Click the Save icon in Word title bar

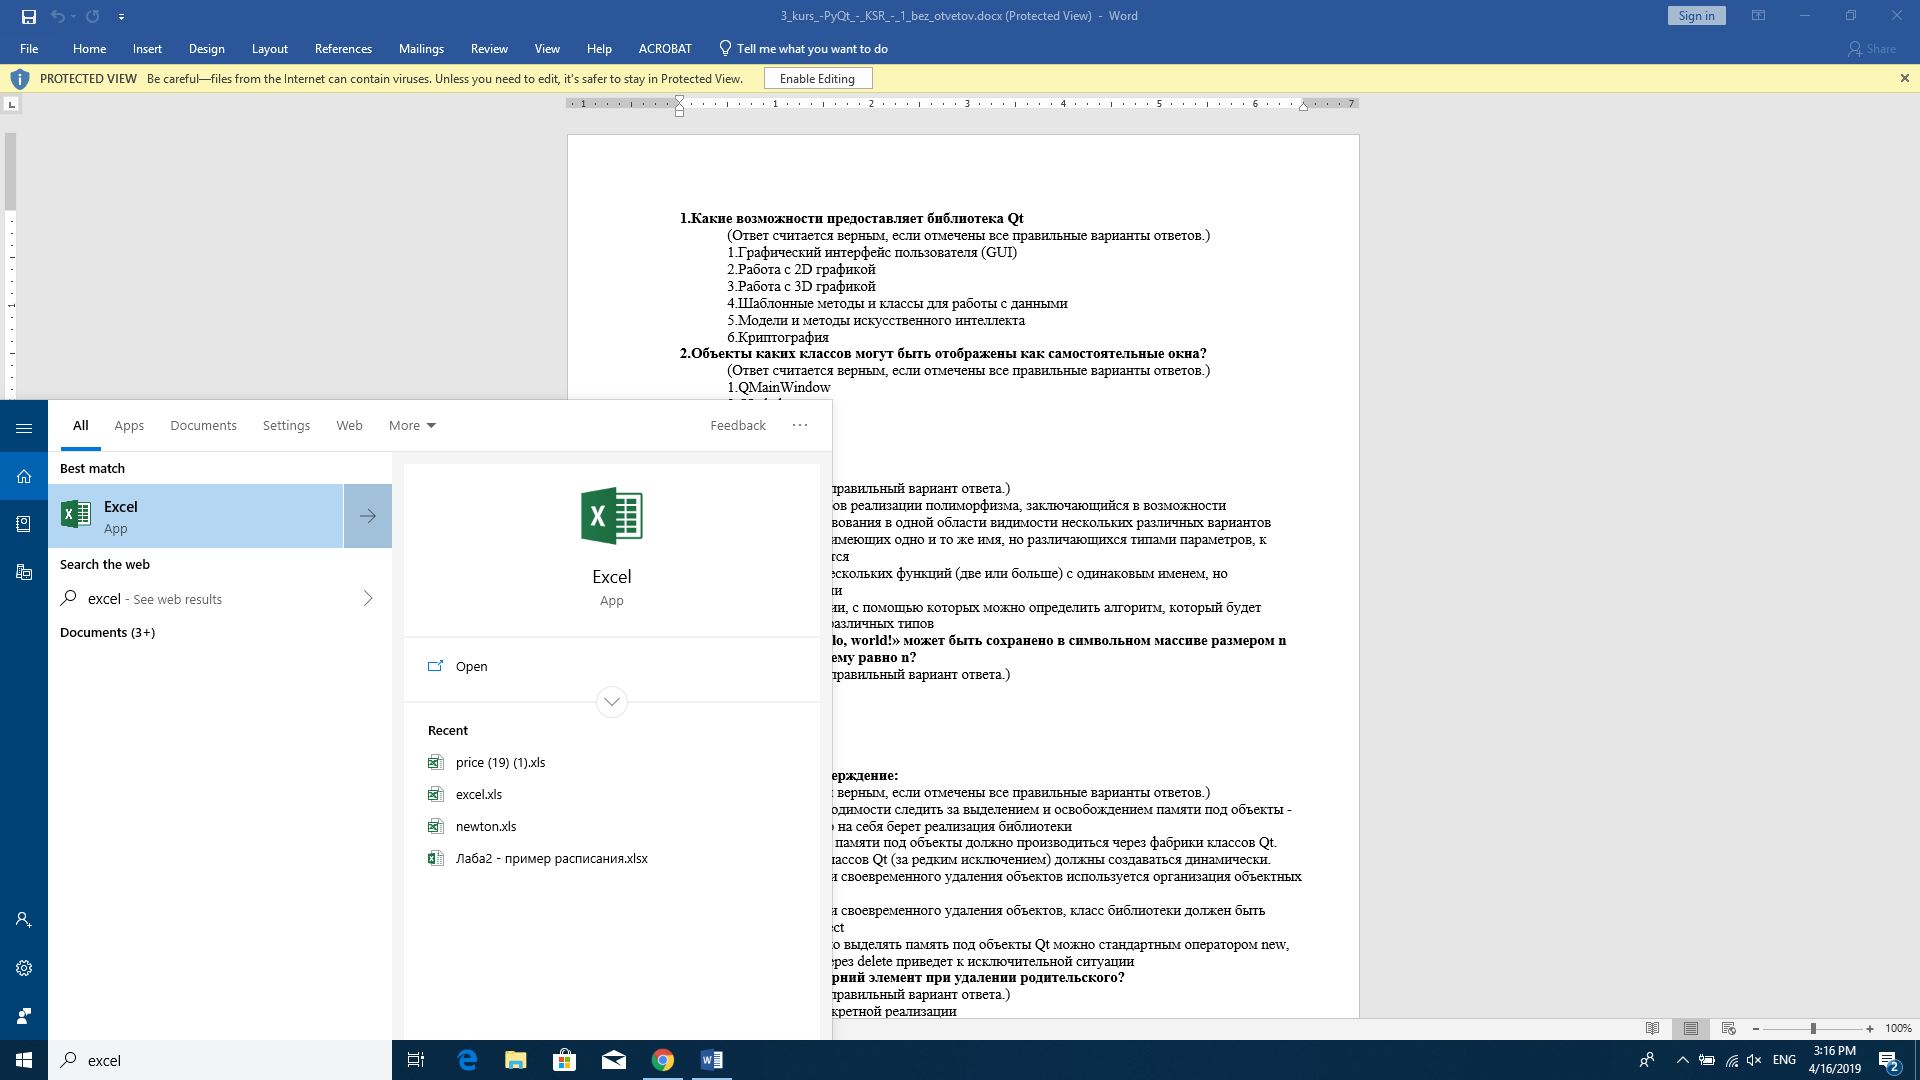(x=29, y=16)
